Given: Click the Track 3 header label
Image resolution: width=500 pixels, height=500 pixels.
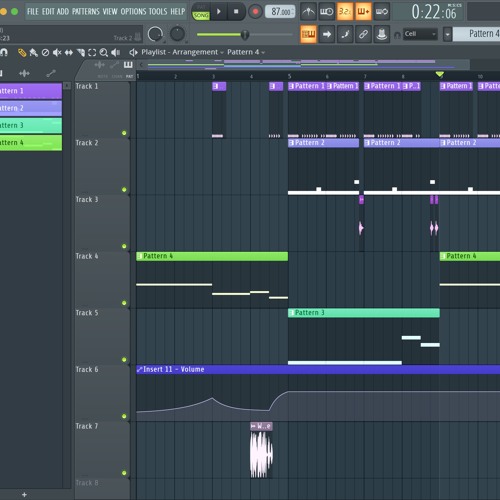Looking at the screenshot, I should [x=87, y=199].
